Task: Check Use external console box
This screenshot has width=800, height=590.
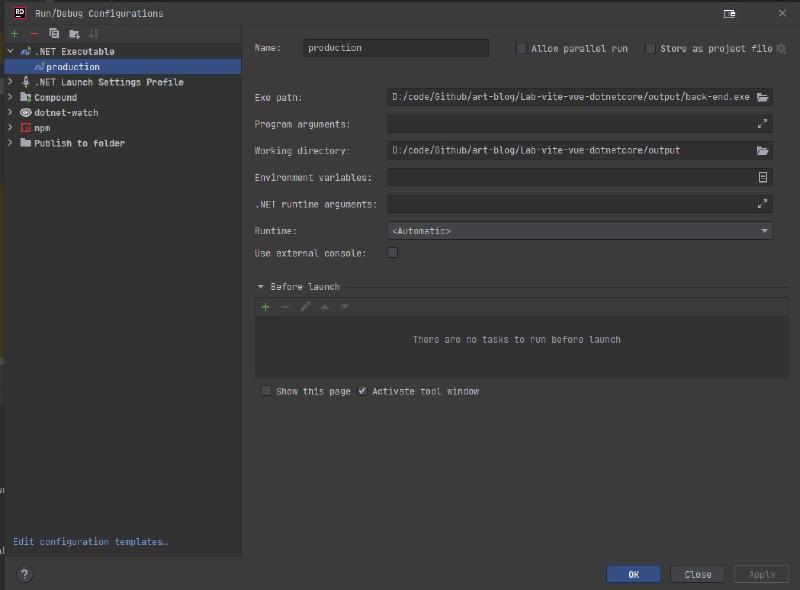Action: click(x=392, y=253)
